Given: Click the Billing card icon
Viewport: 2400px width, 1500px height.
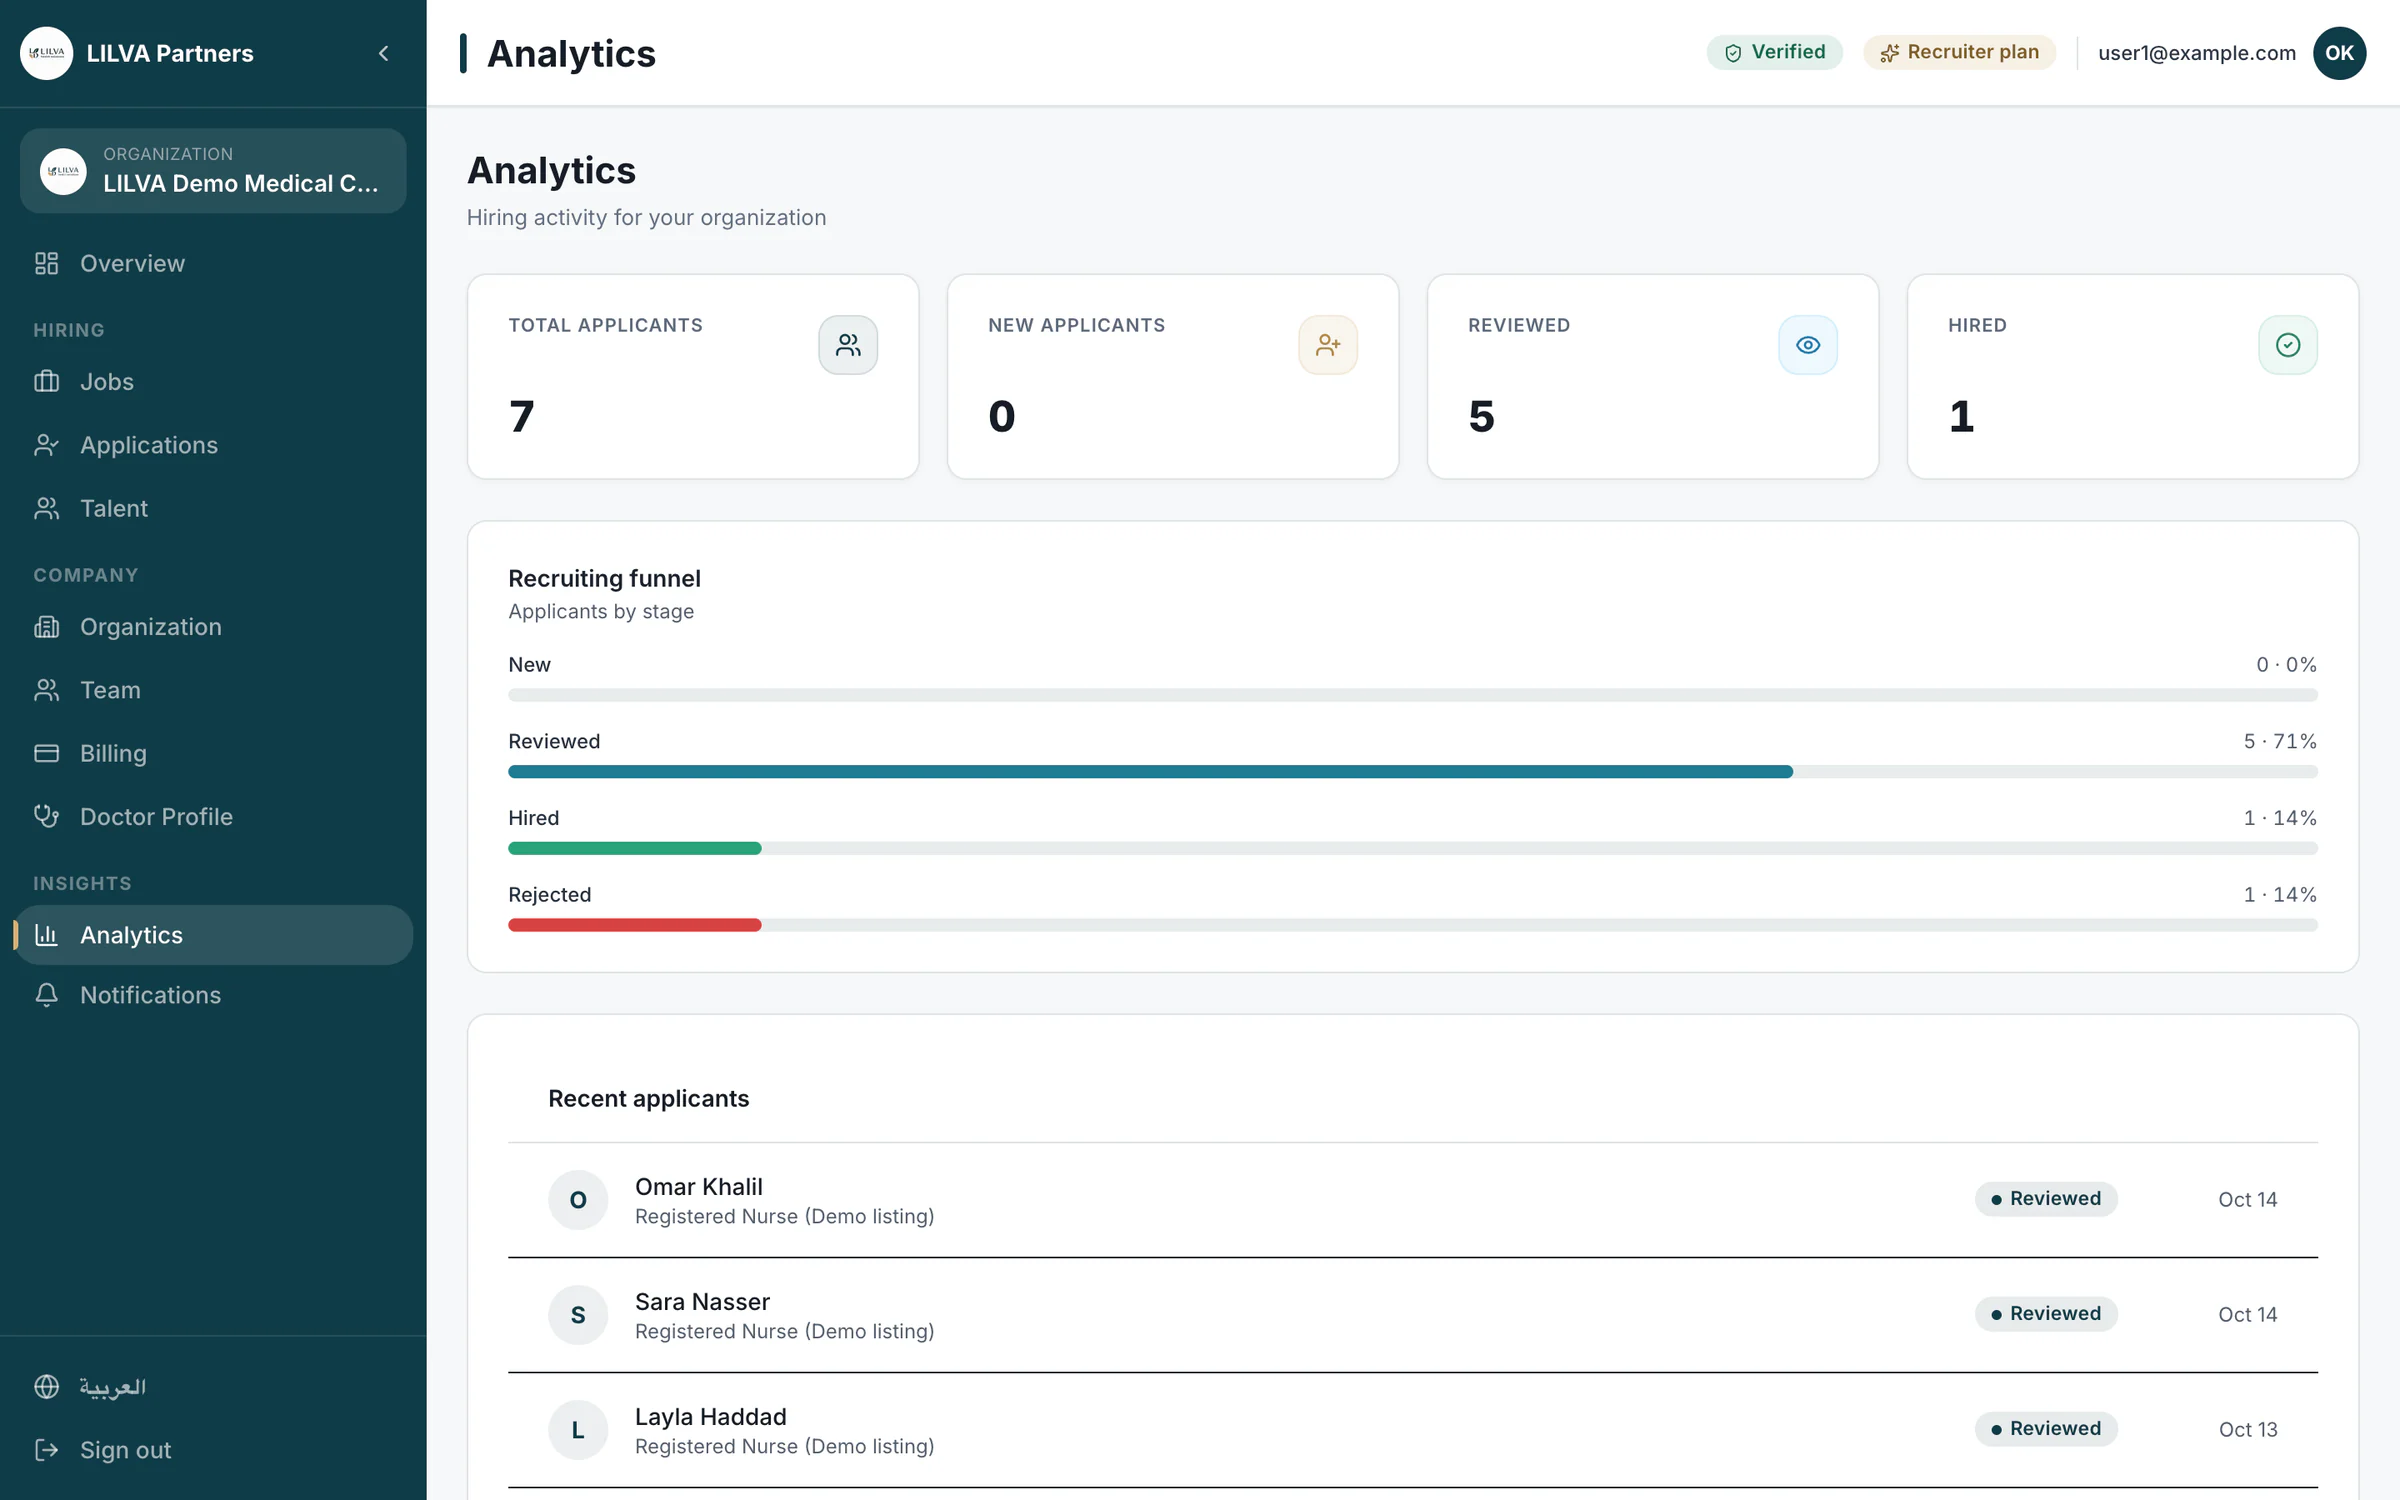Looking at the screenshot, I should (x=47, y=753).
